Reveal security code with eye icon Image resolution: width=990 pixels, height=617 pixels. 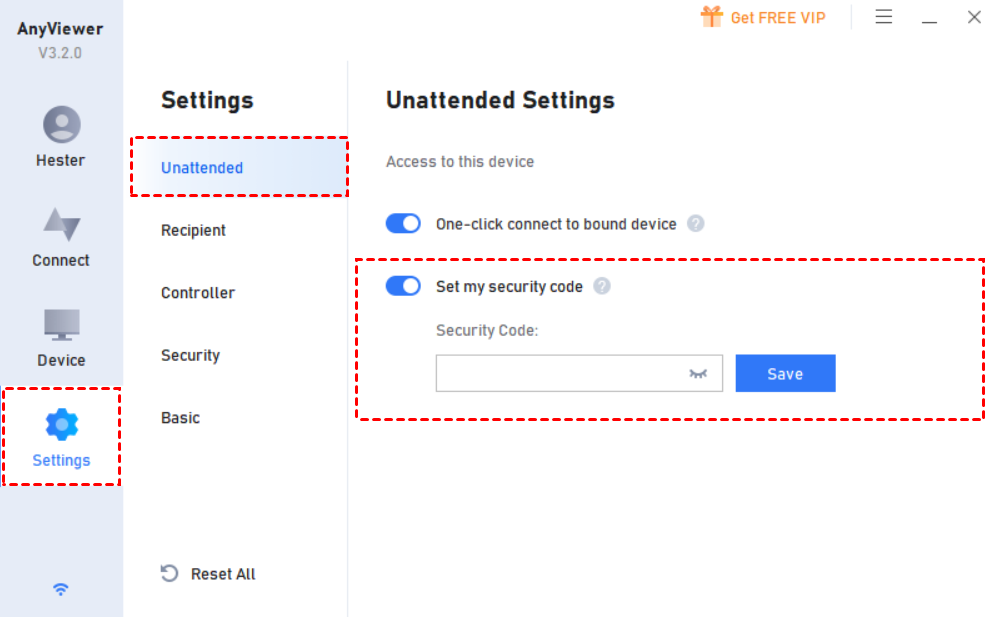coord(698,374)
